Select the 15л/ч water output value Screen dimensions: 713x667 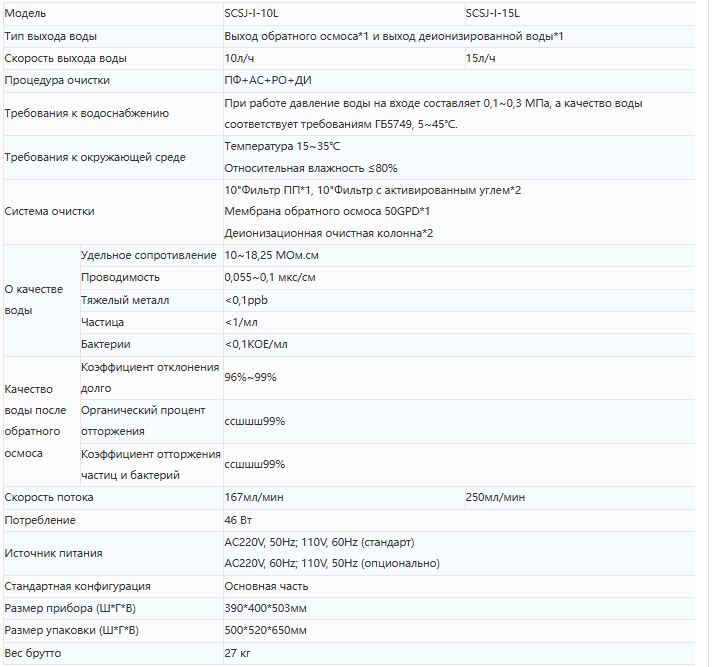coord(481,58)
